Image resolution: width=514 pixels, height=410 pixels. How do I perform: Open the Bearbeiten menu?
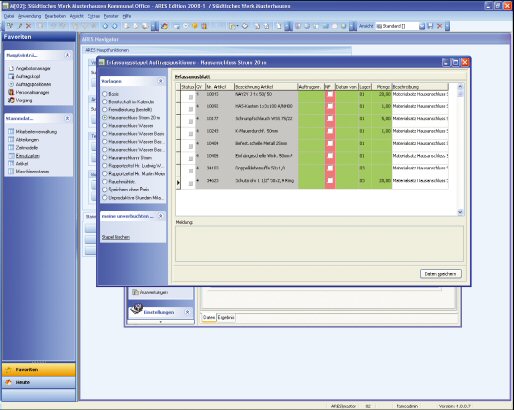point(55,16)
